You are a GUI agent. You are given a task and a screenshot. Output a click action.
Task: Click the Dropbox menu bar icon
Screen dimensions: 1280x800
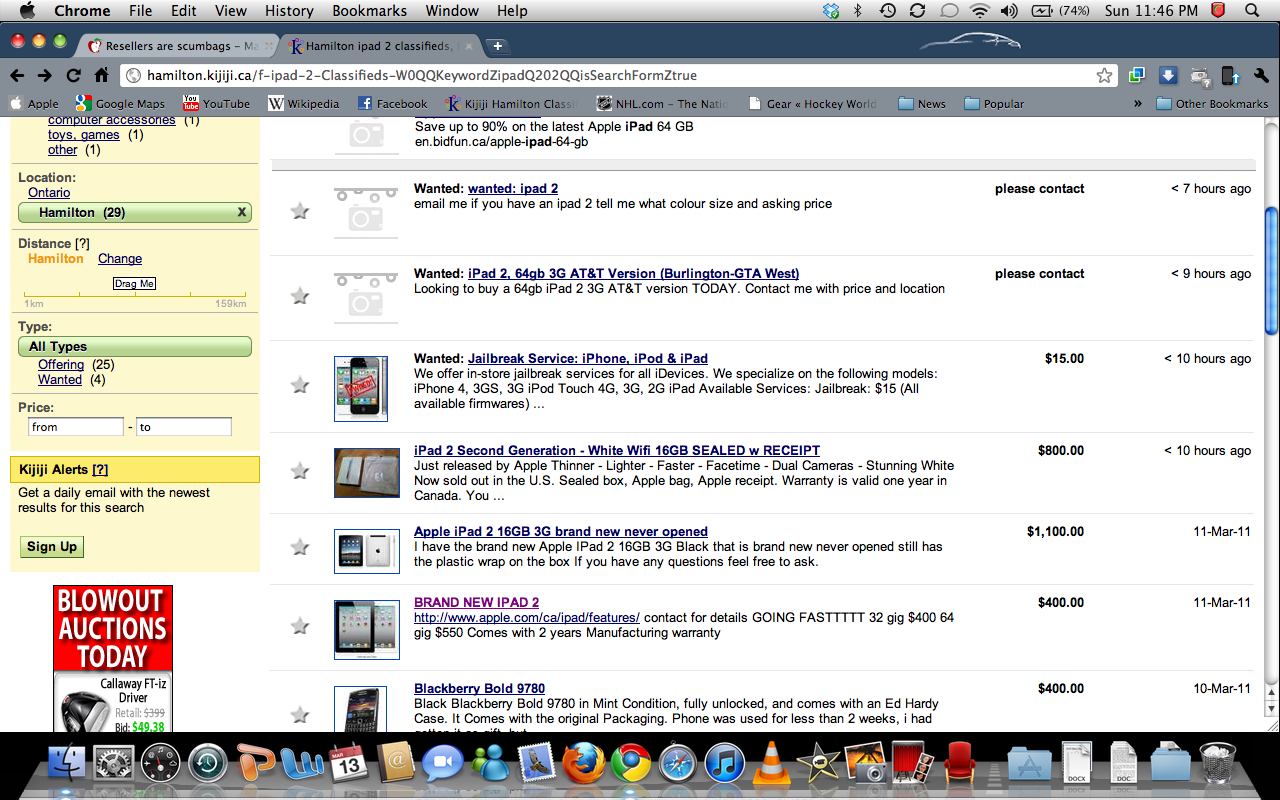[831, 11]
